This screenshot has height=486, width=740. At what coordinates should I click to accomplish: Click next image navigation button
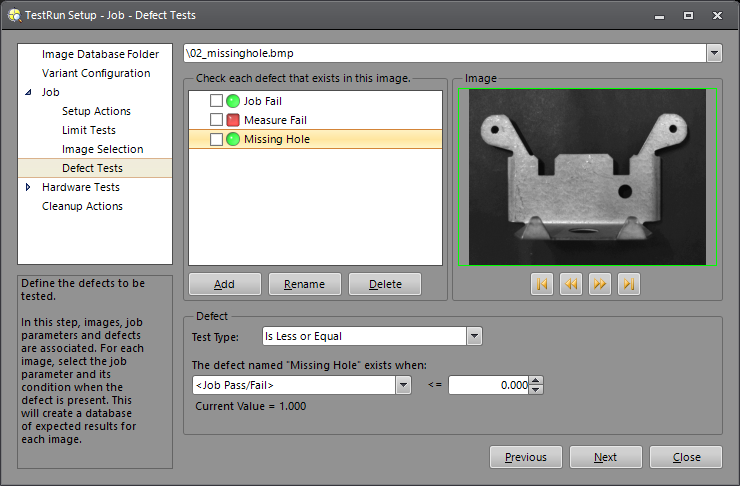pyautogui.click(x=599, y=284)
